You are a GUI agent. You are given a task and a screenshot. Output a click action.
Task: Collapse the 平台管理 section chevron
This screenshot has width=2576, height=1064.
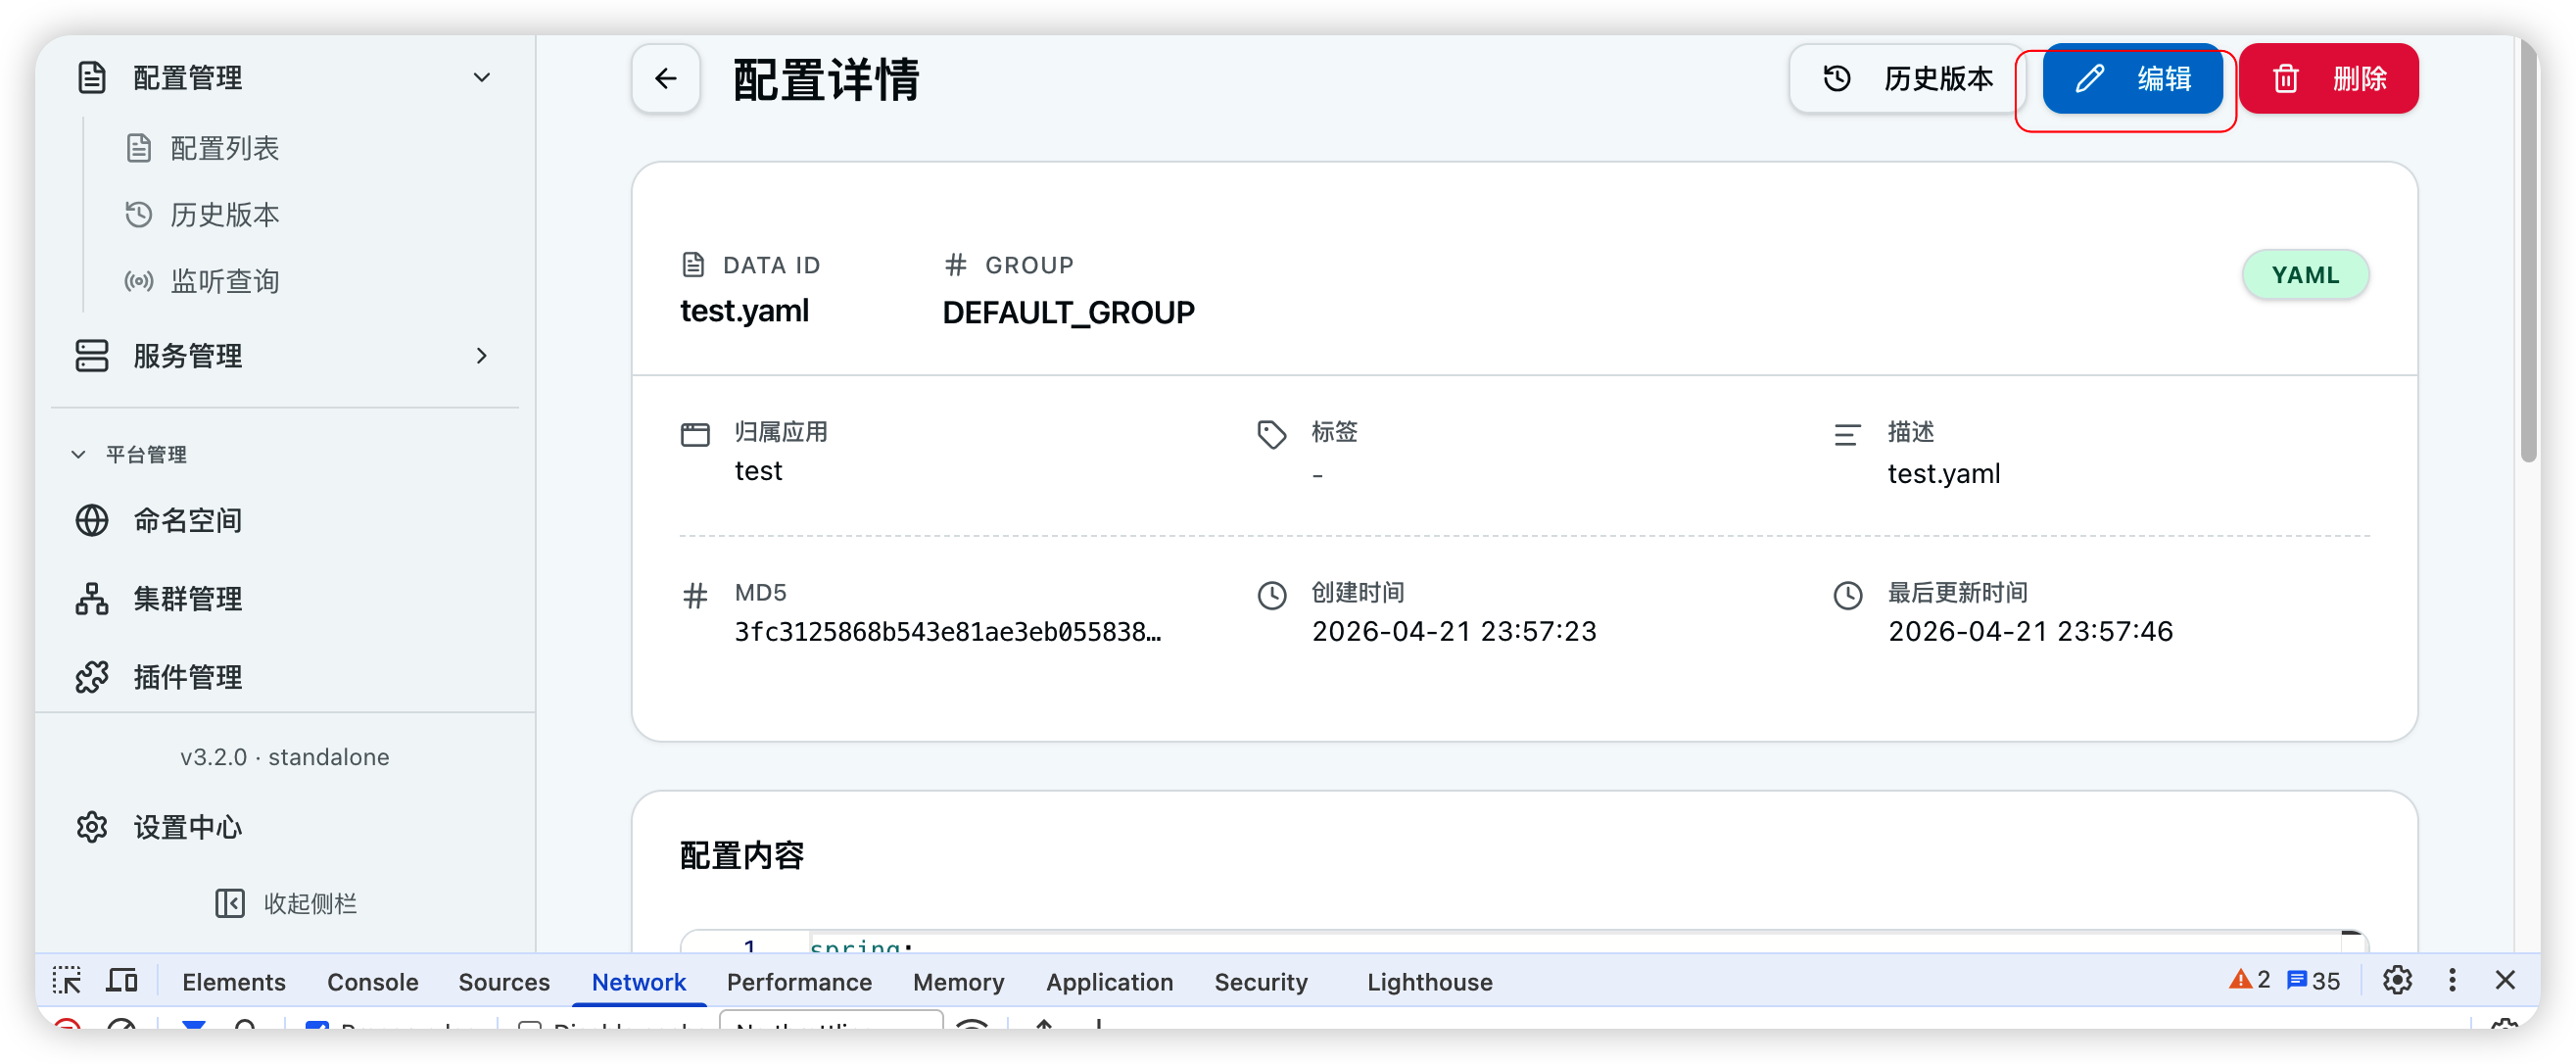pyautogui.click(x=78, y=455)
